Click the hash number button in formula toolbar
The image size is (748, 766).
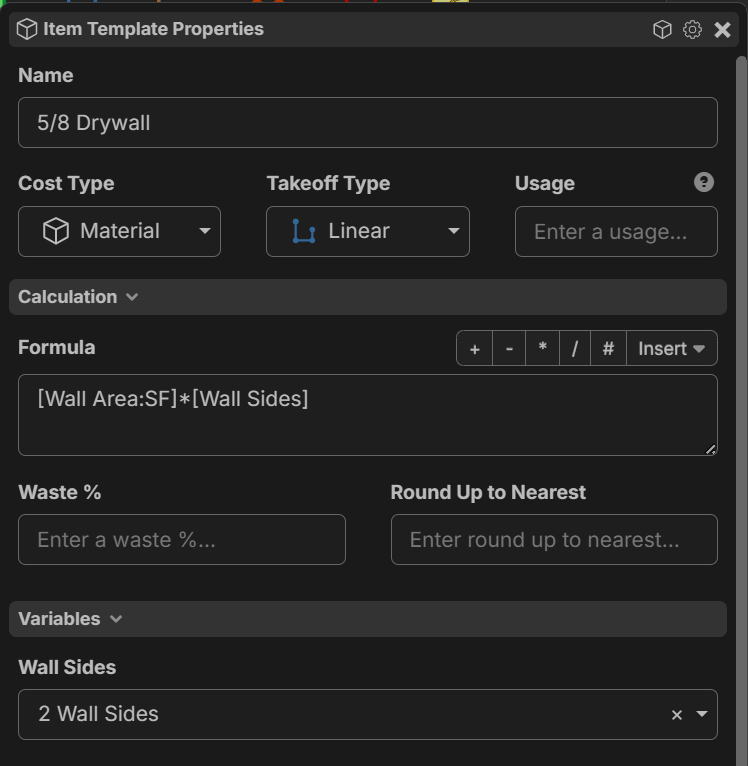coord(608,348)
